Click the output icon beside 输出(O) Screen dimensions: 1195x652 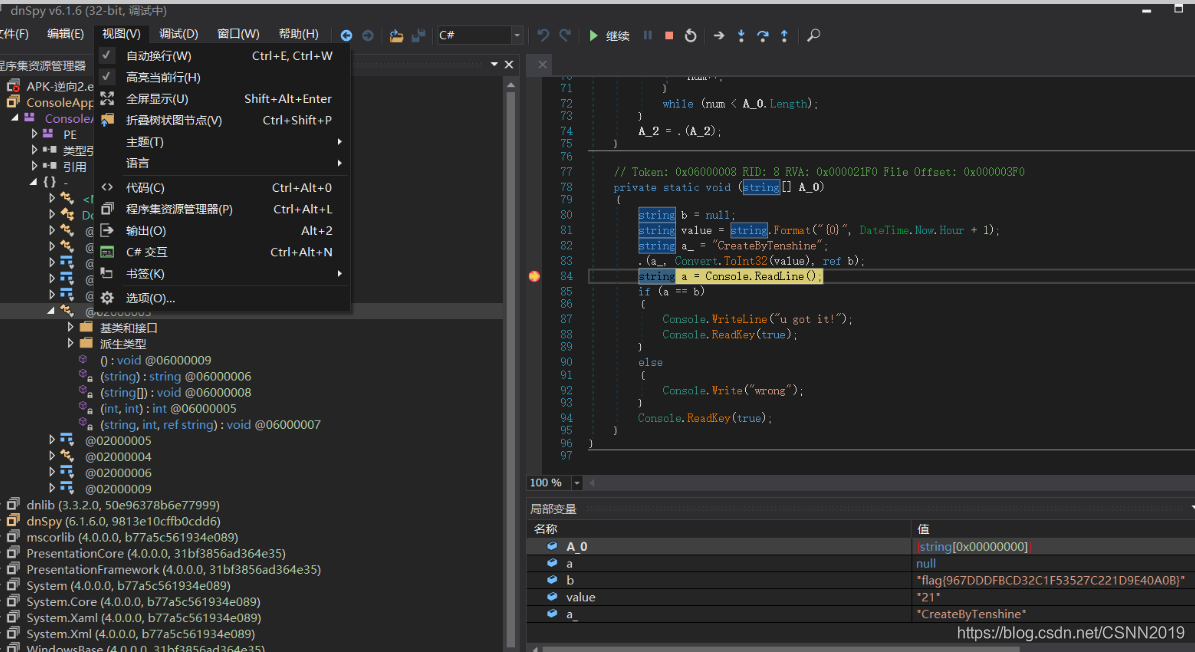click(107, 230)
